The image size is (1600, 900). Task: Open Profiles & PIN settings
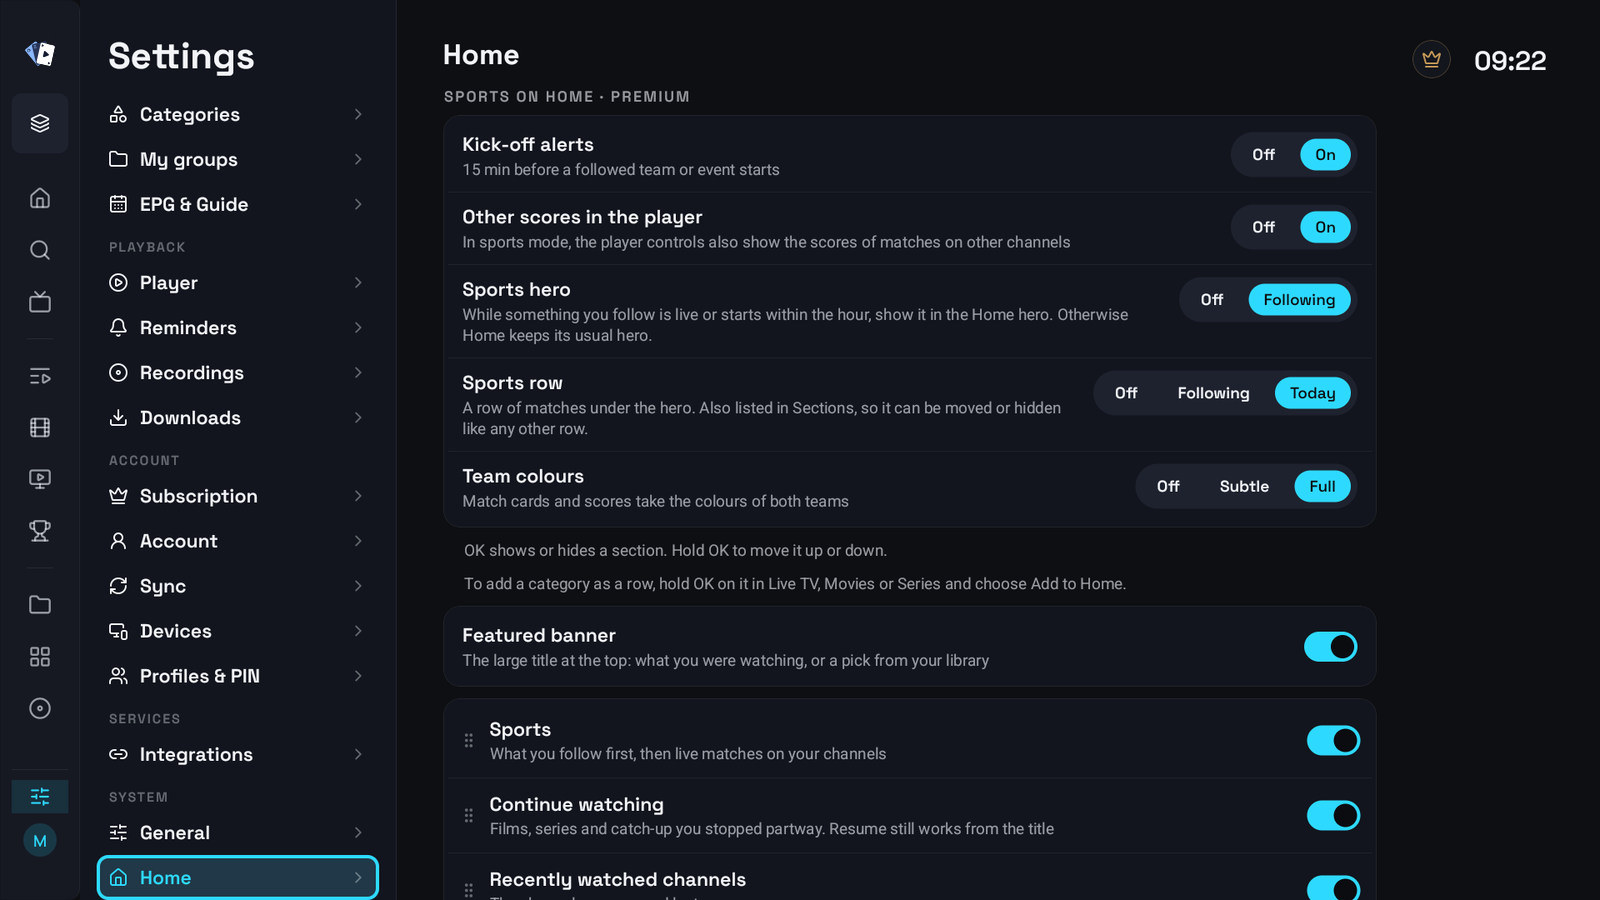pyautogui.click(x=238, y=676)
